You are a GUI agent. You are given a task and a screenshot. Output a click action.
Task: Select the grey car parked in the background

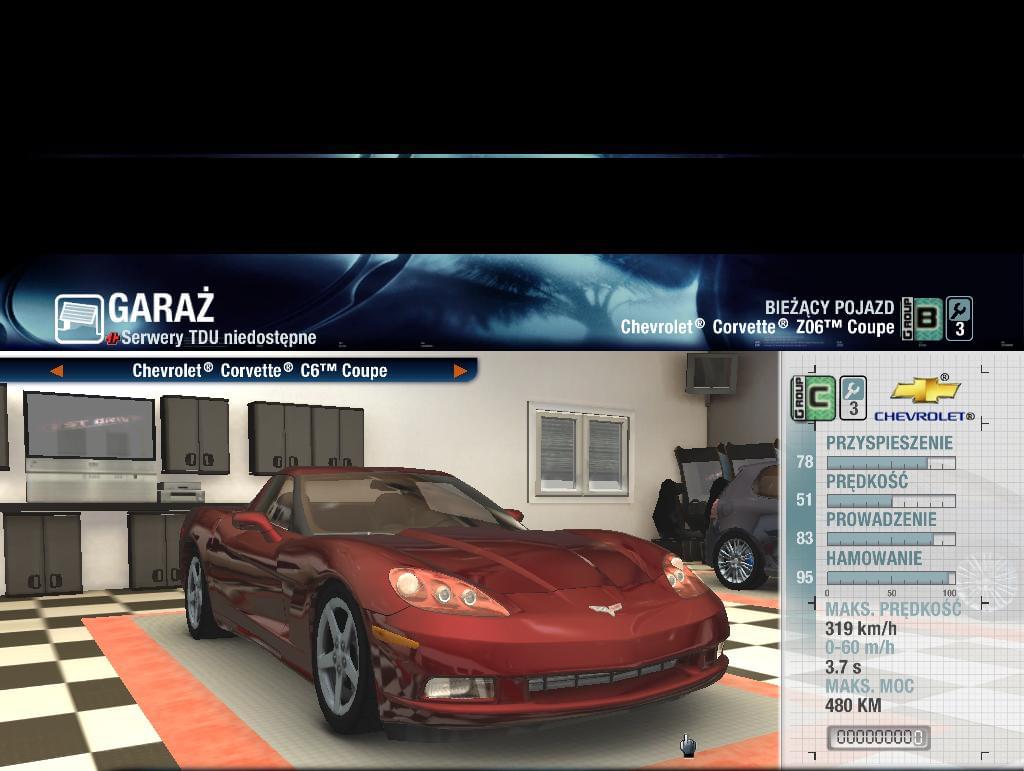click(744, 522)
